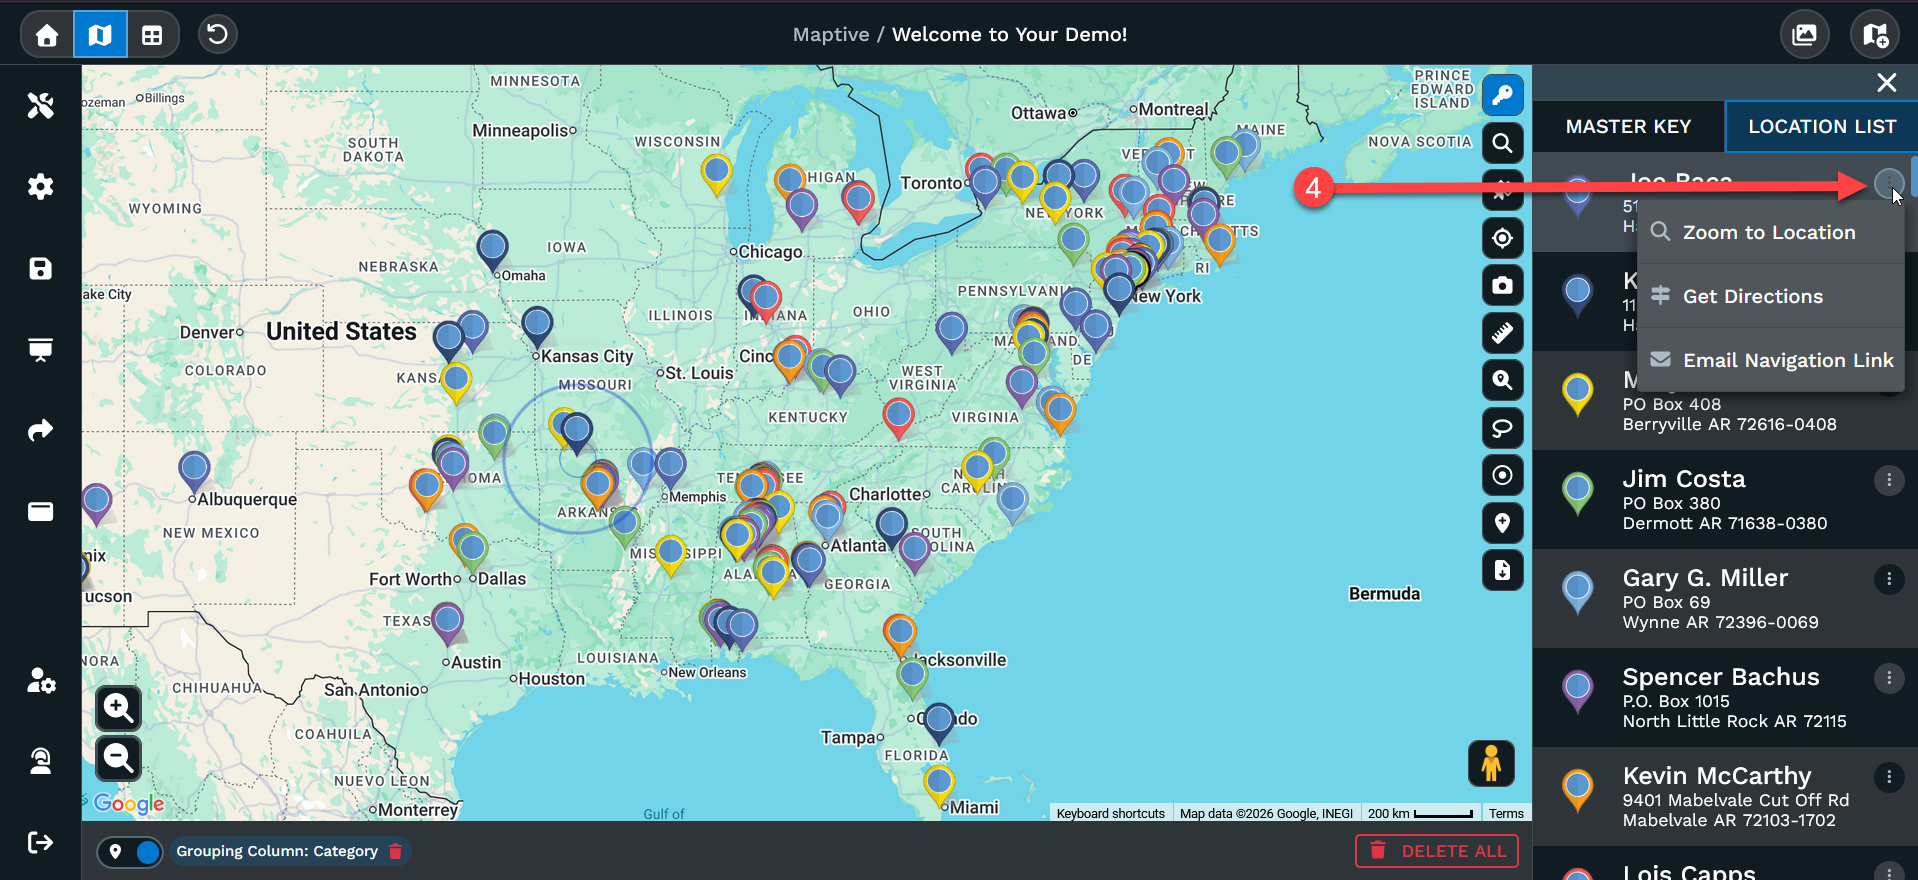Select the radius circle tool

pyautogui.click(x=1502, y=475)
